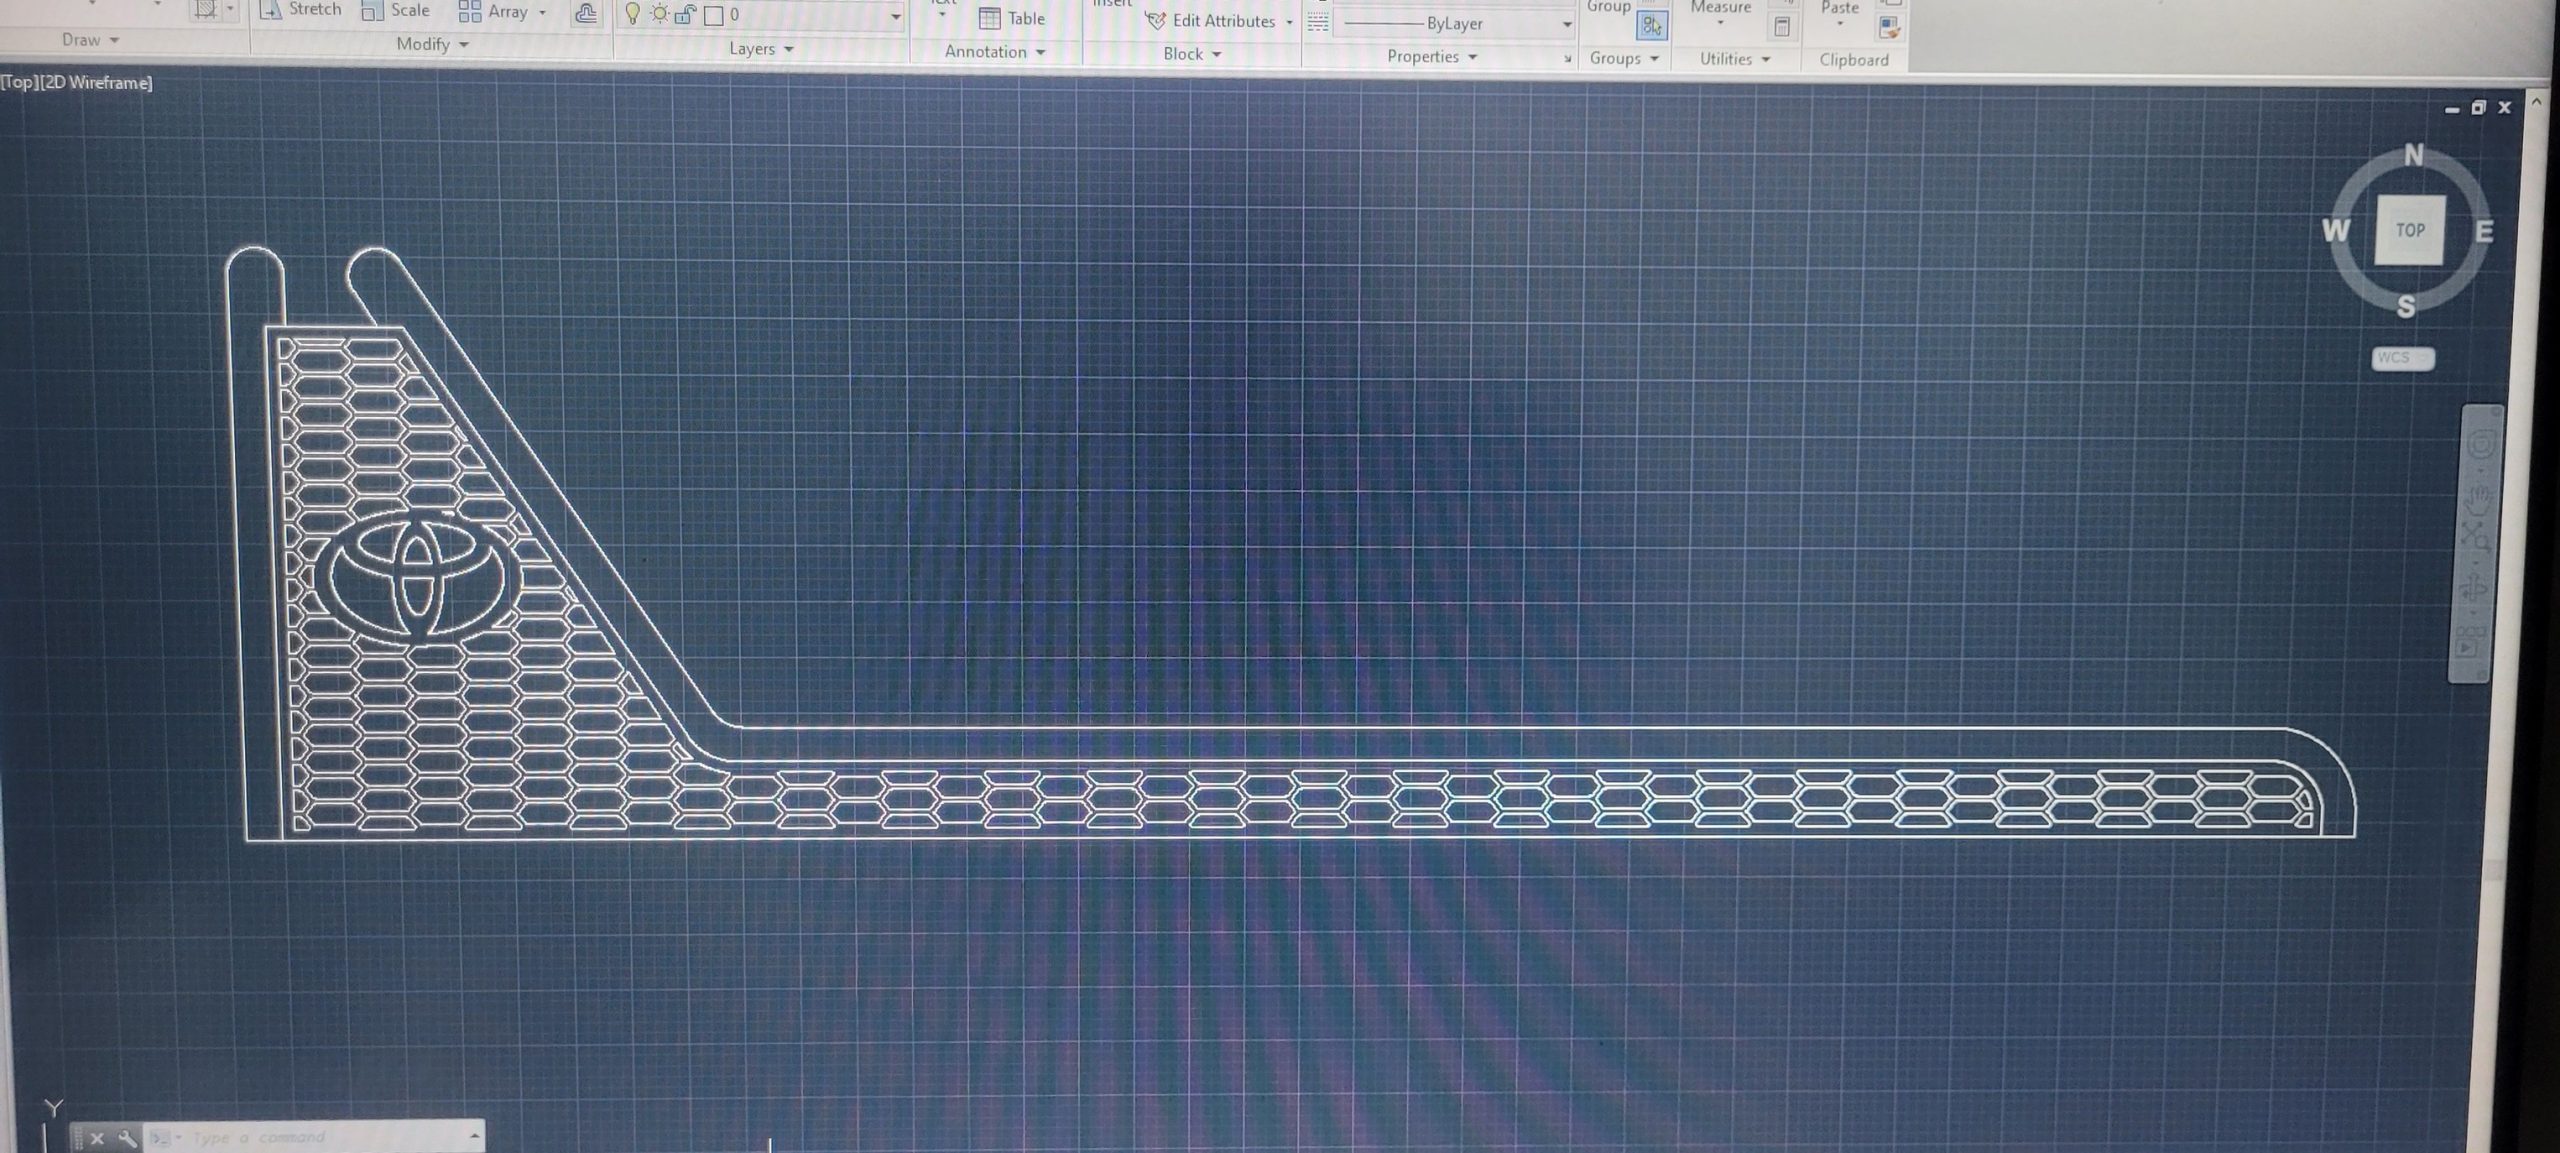Screen dimensions: 2560x1153
Task: Toggle the layer lock padlock icon
Action: [x=685, y=14]
